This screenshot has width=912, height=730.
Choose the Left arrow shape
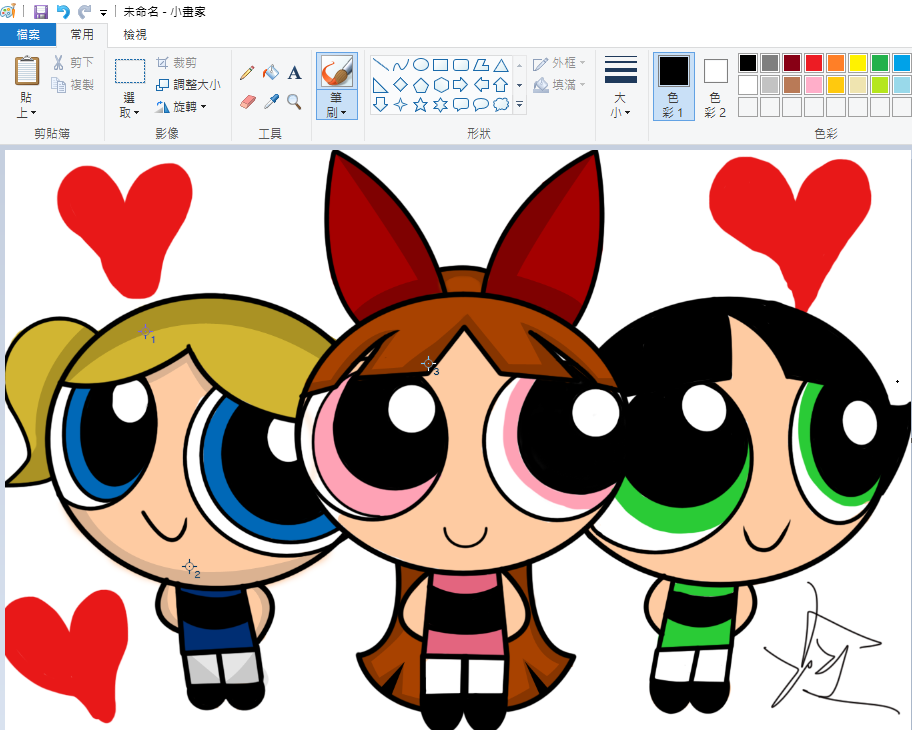pyautogui.click(x=481, y=85)
